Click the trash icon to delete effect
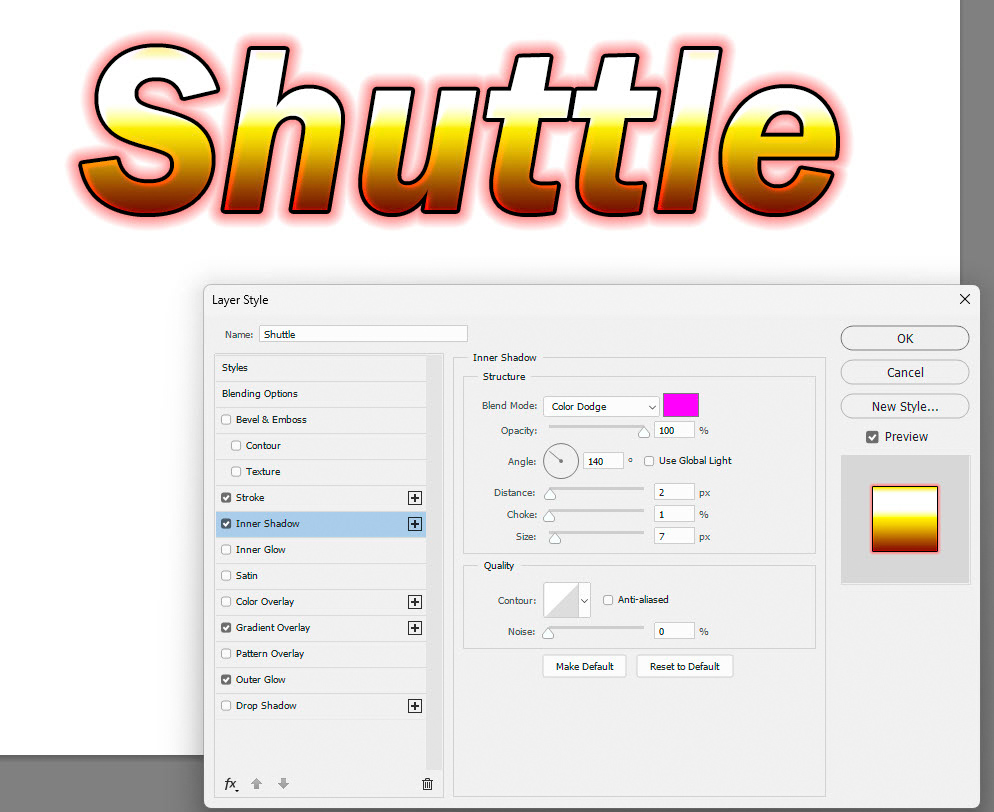Viewport: 994px width, 812px height. pos(427,784)
